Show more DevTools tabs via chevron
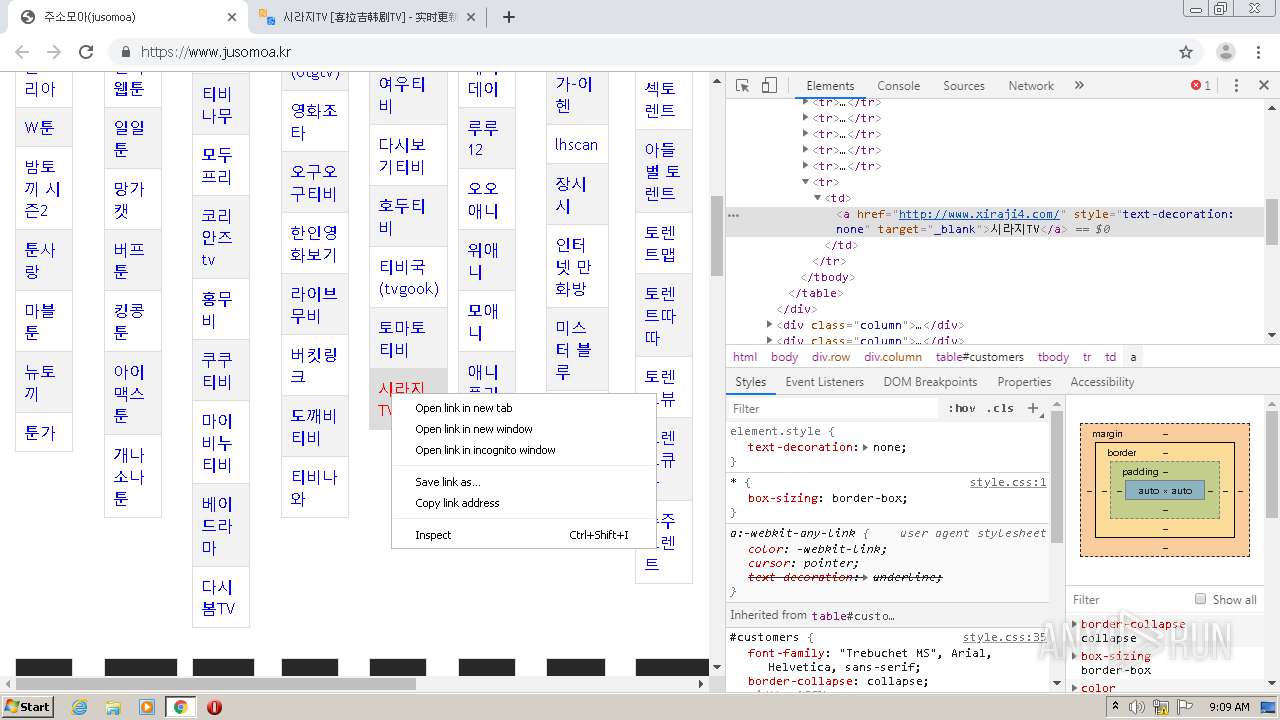 (x=1079, y=86)
